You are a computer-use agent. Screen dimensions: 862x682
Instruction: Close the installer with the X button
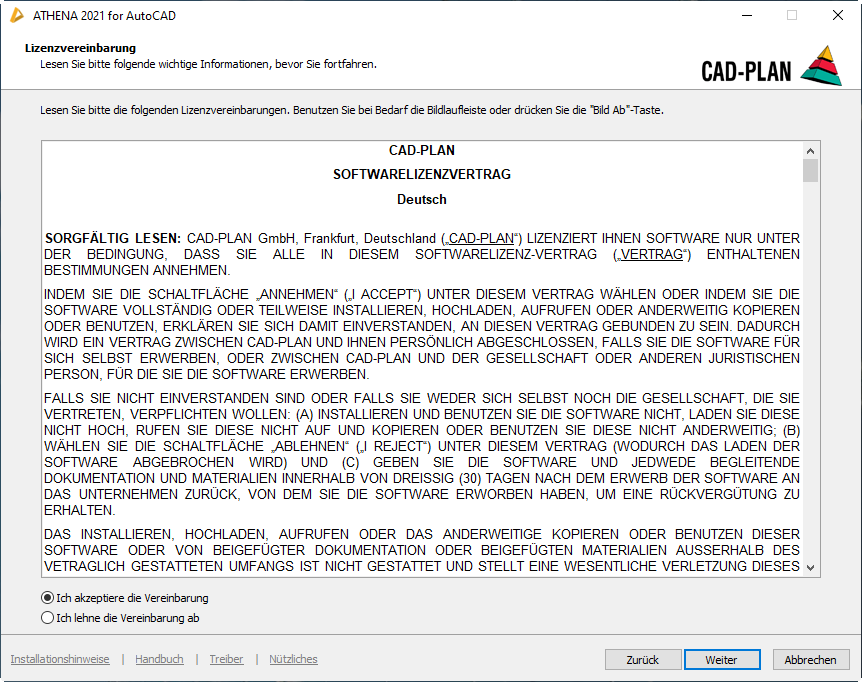coord(838,16)
